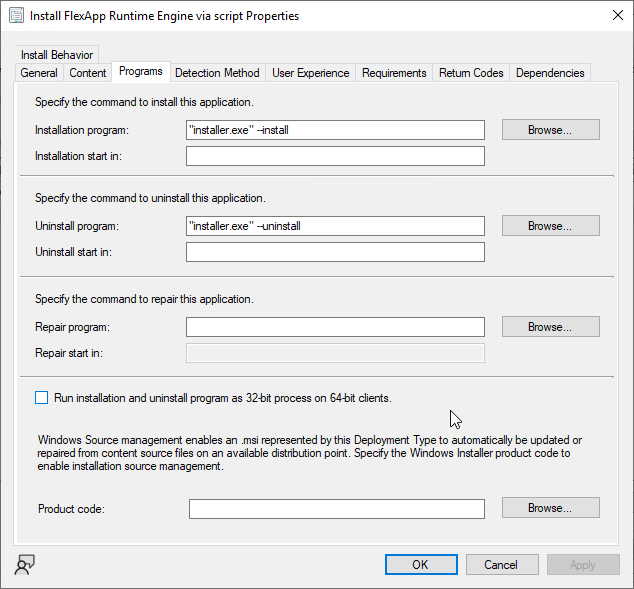Click the OK button
This screenshot has height=589, width=634.
[x=421, y=565]
